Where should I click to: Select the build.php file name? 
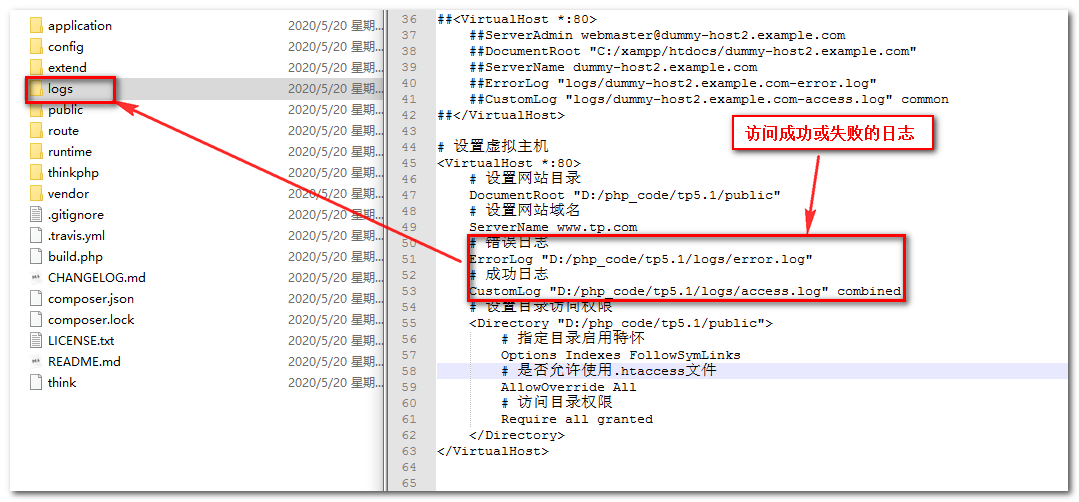coord(75,257)
